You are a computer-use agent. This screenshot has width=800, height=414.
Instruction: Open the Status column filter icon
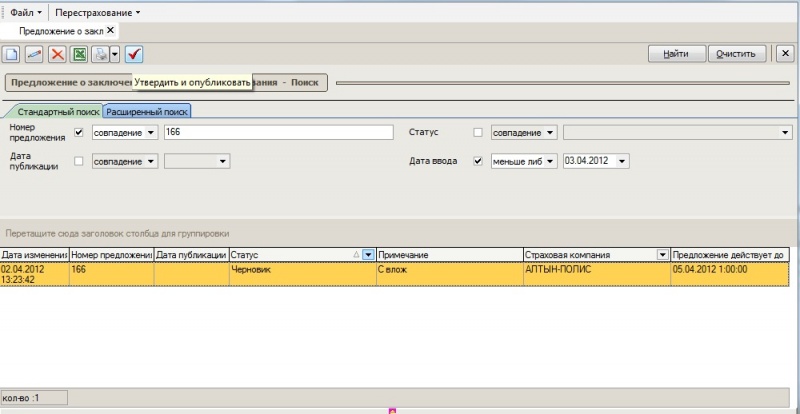[x=368, y=255]
